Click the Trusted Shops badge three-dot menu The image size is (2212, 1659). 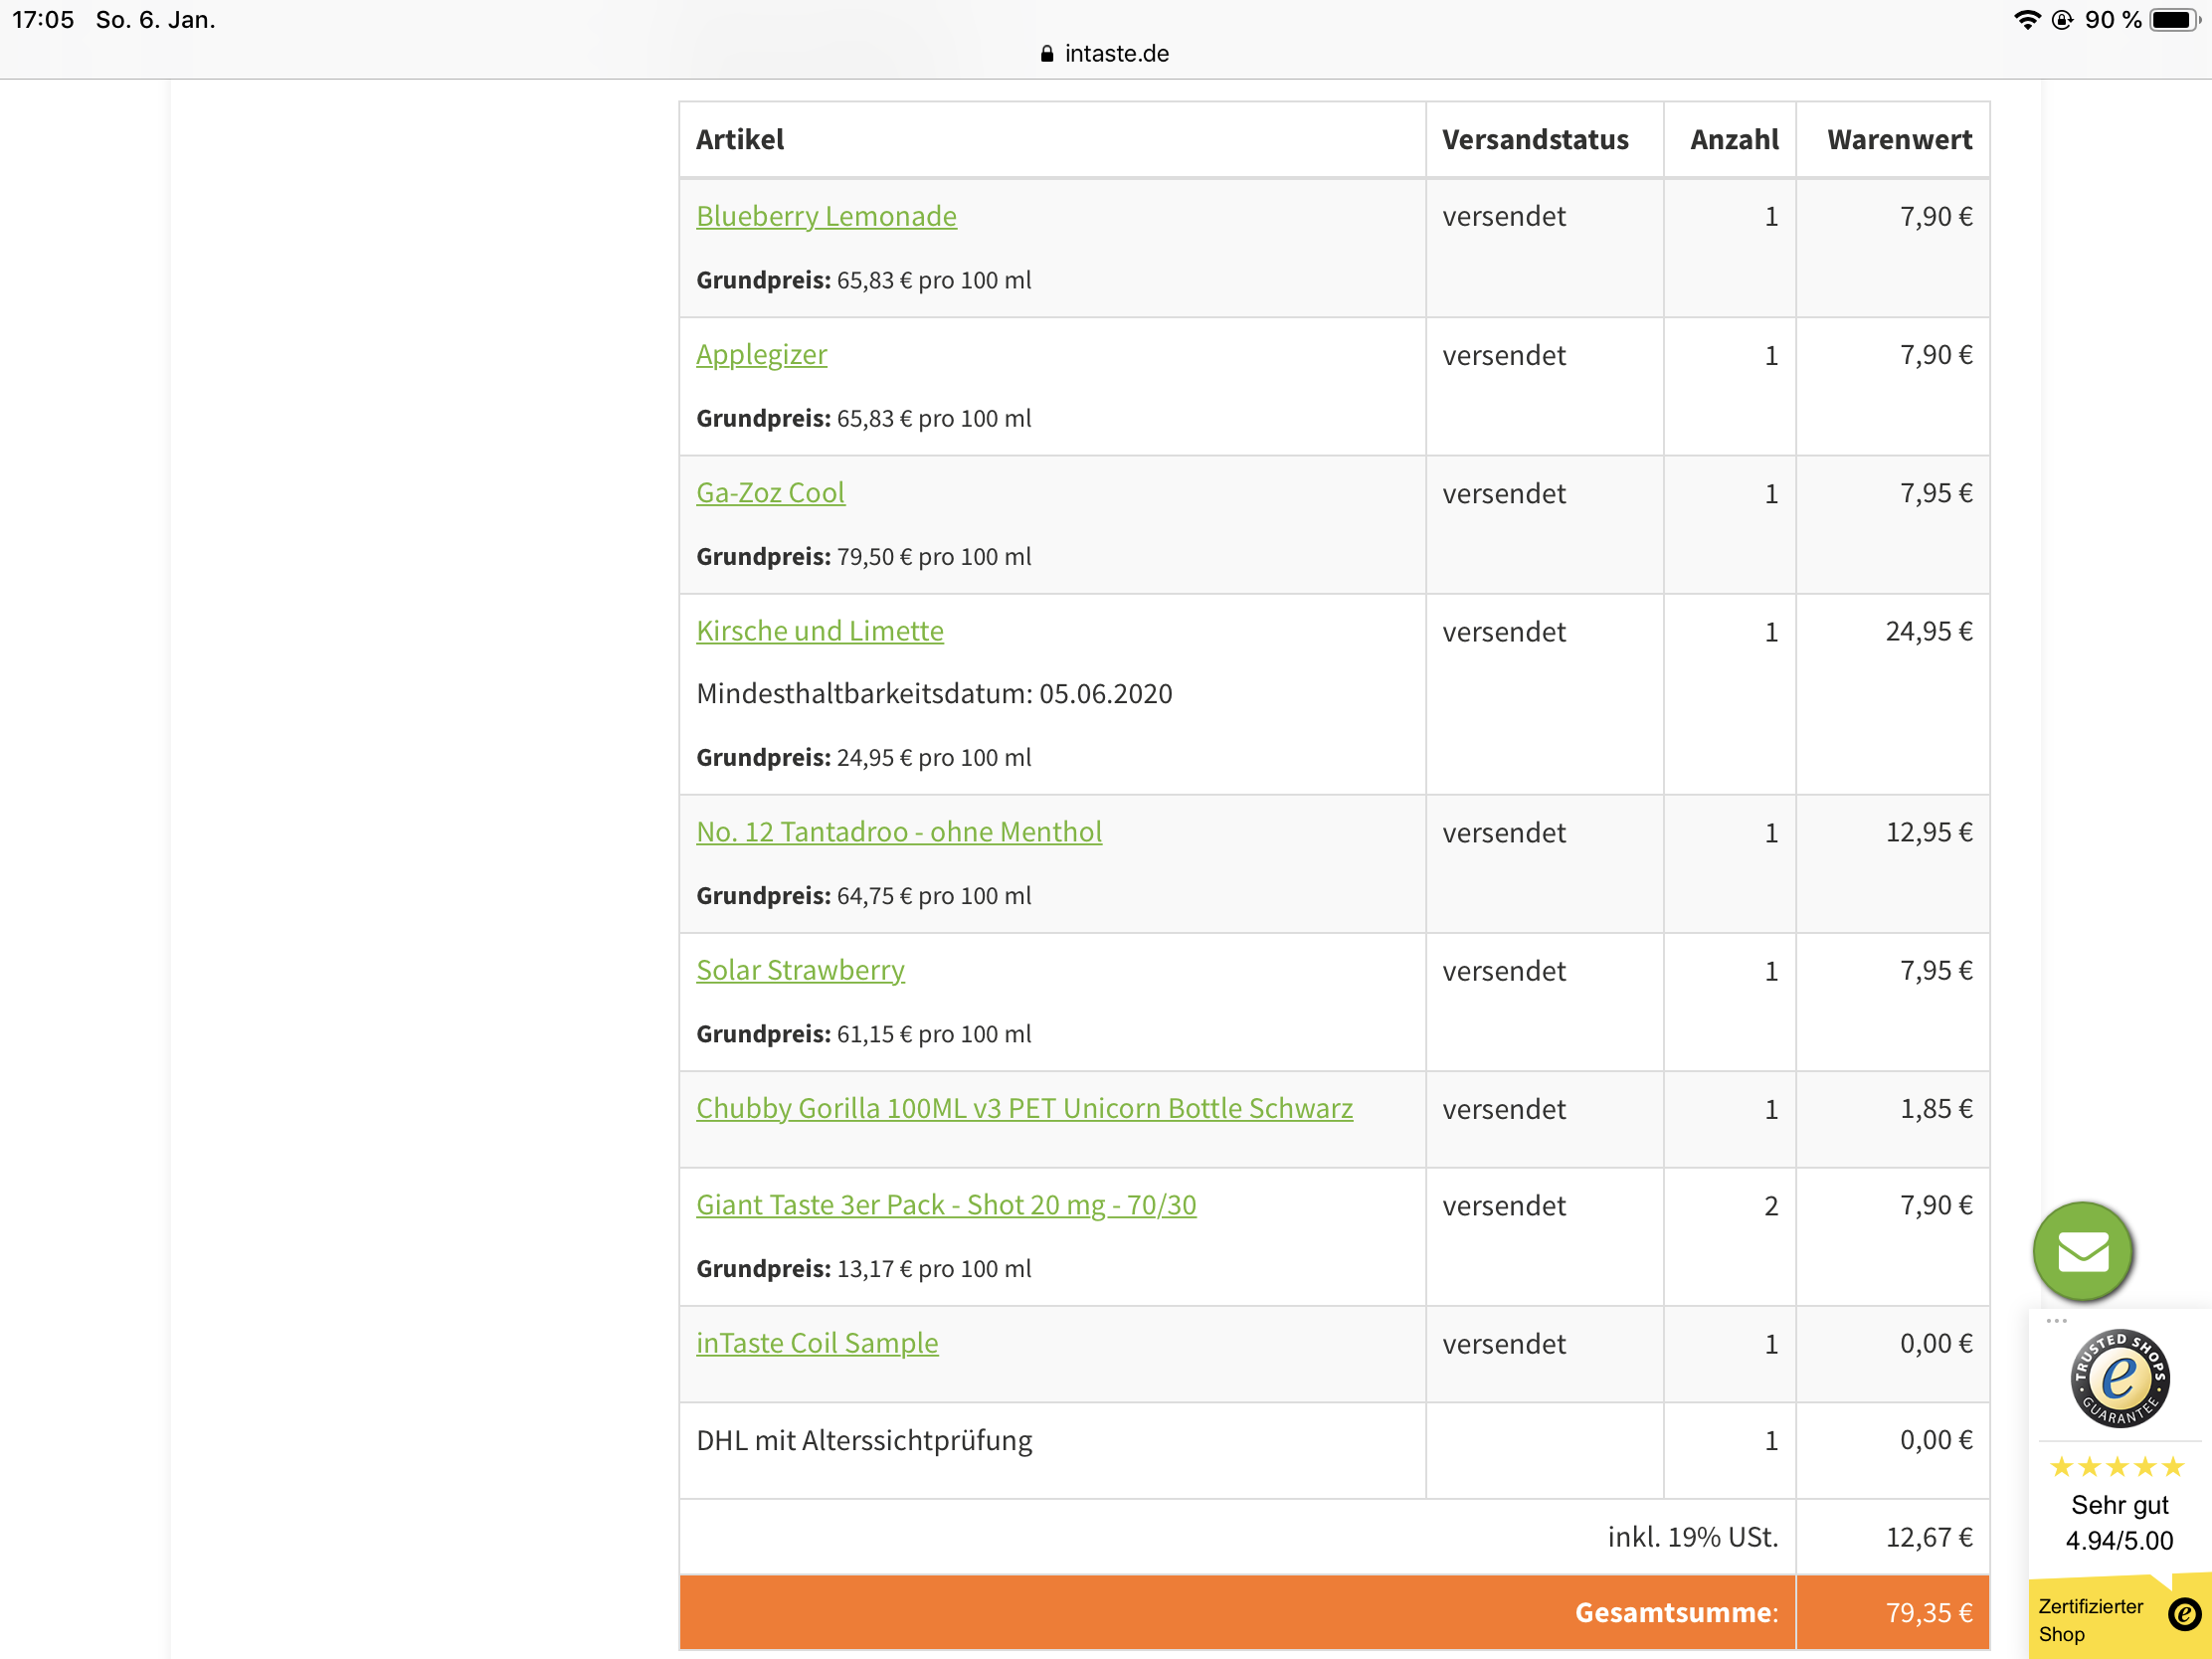(x=2056, y=1321)
